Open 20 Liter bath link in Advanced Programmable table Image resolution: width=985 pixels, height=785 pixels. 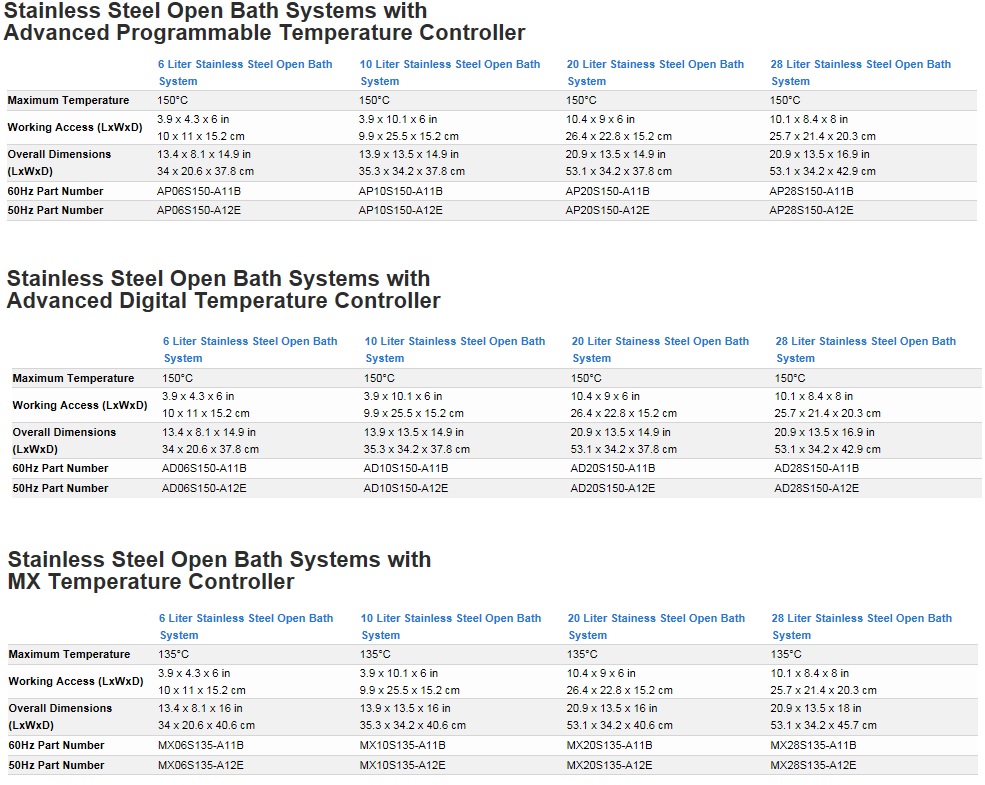pos(655,73)
